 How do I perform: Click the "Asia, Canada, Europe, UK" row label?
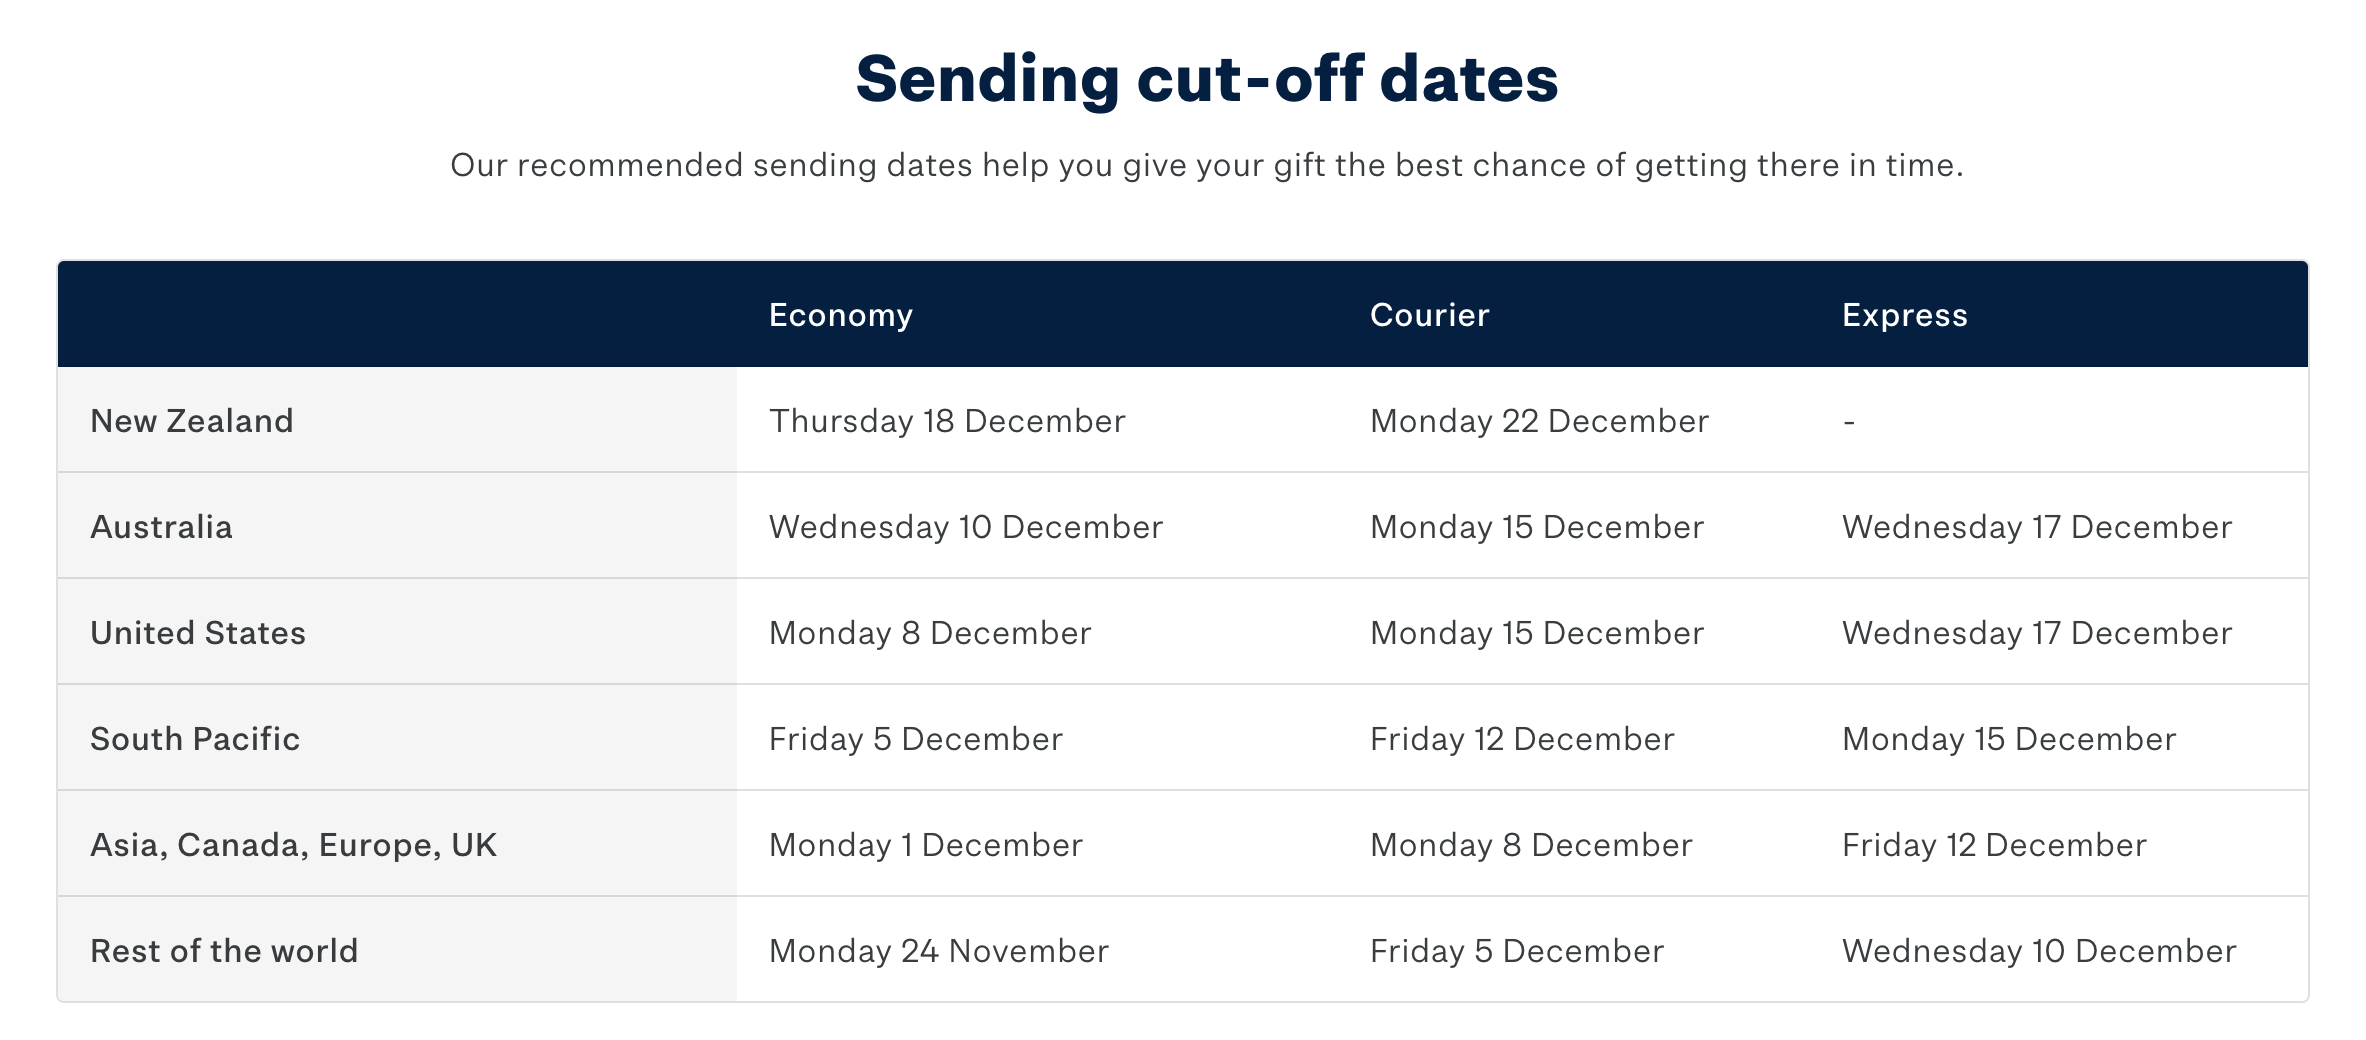[293, 845]
